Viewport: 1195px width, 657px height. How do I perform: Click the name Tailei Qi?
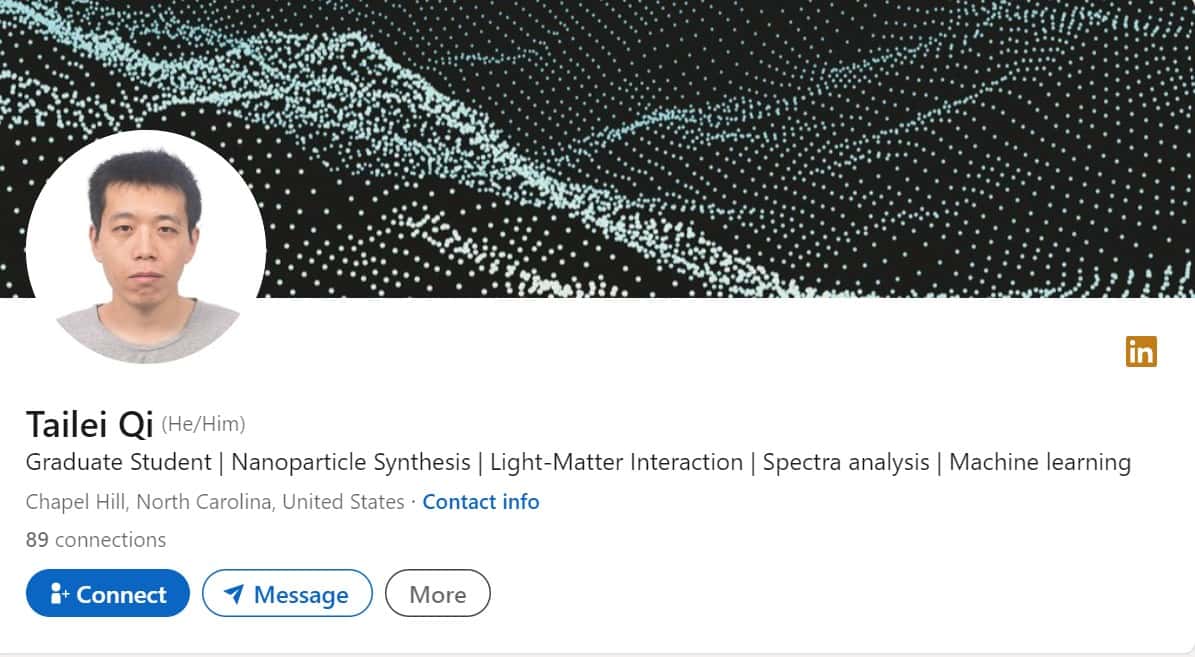89,424
